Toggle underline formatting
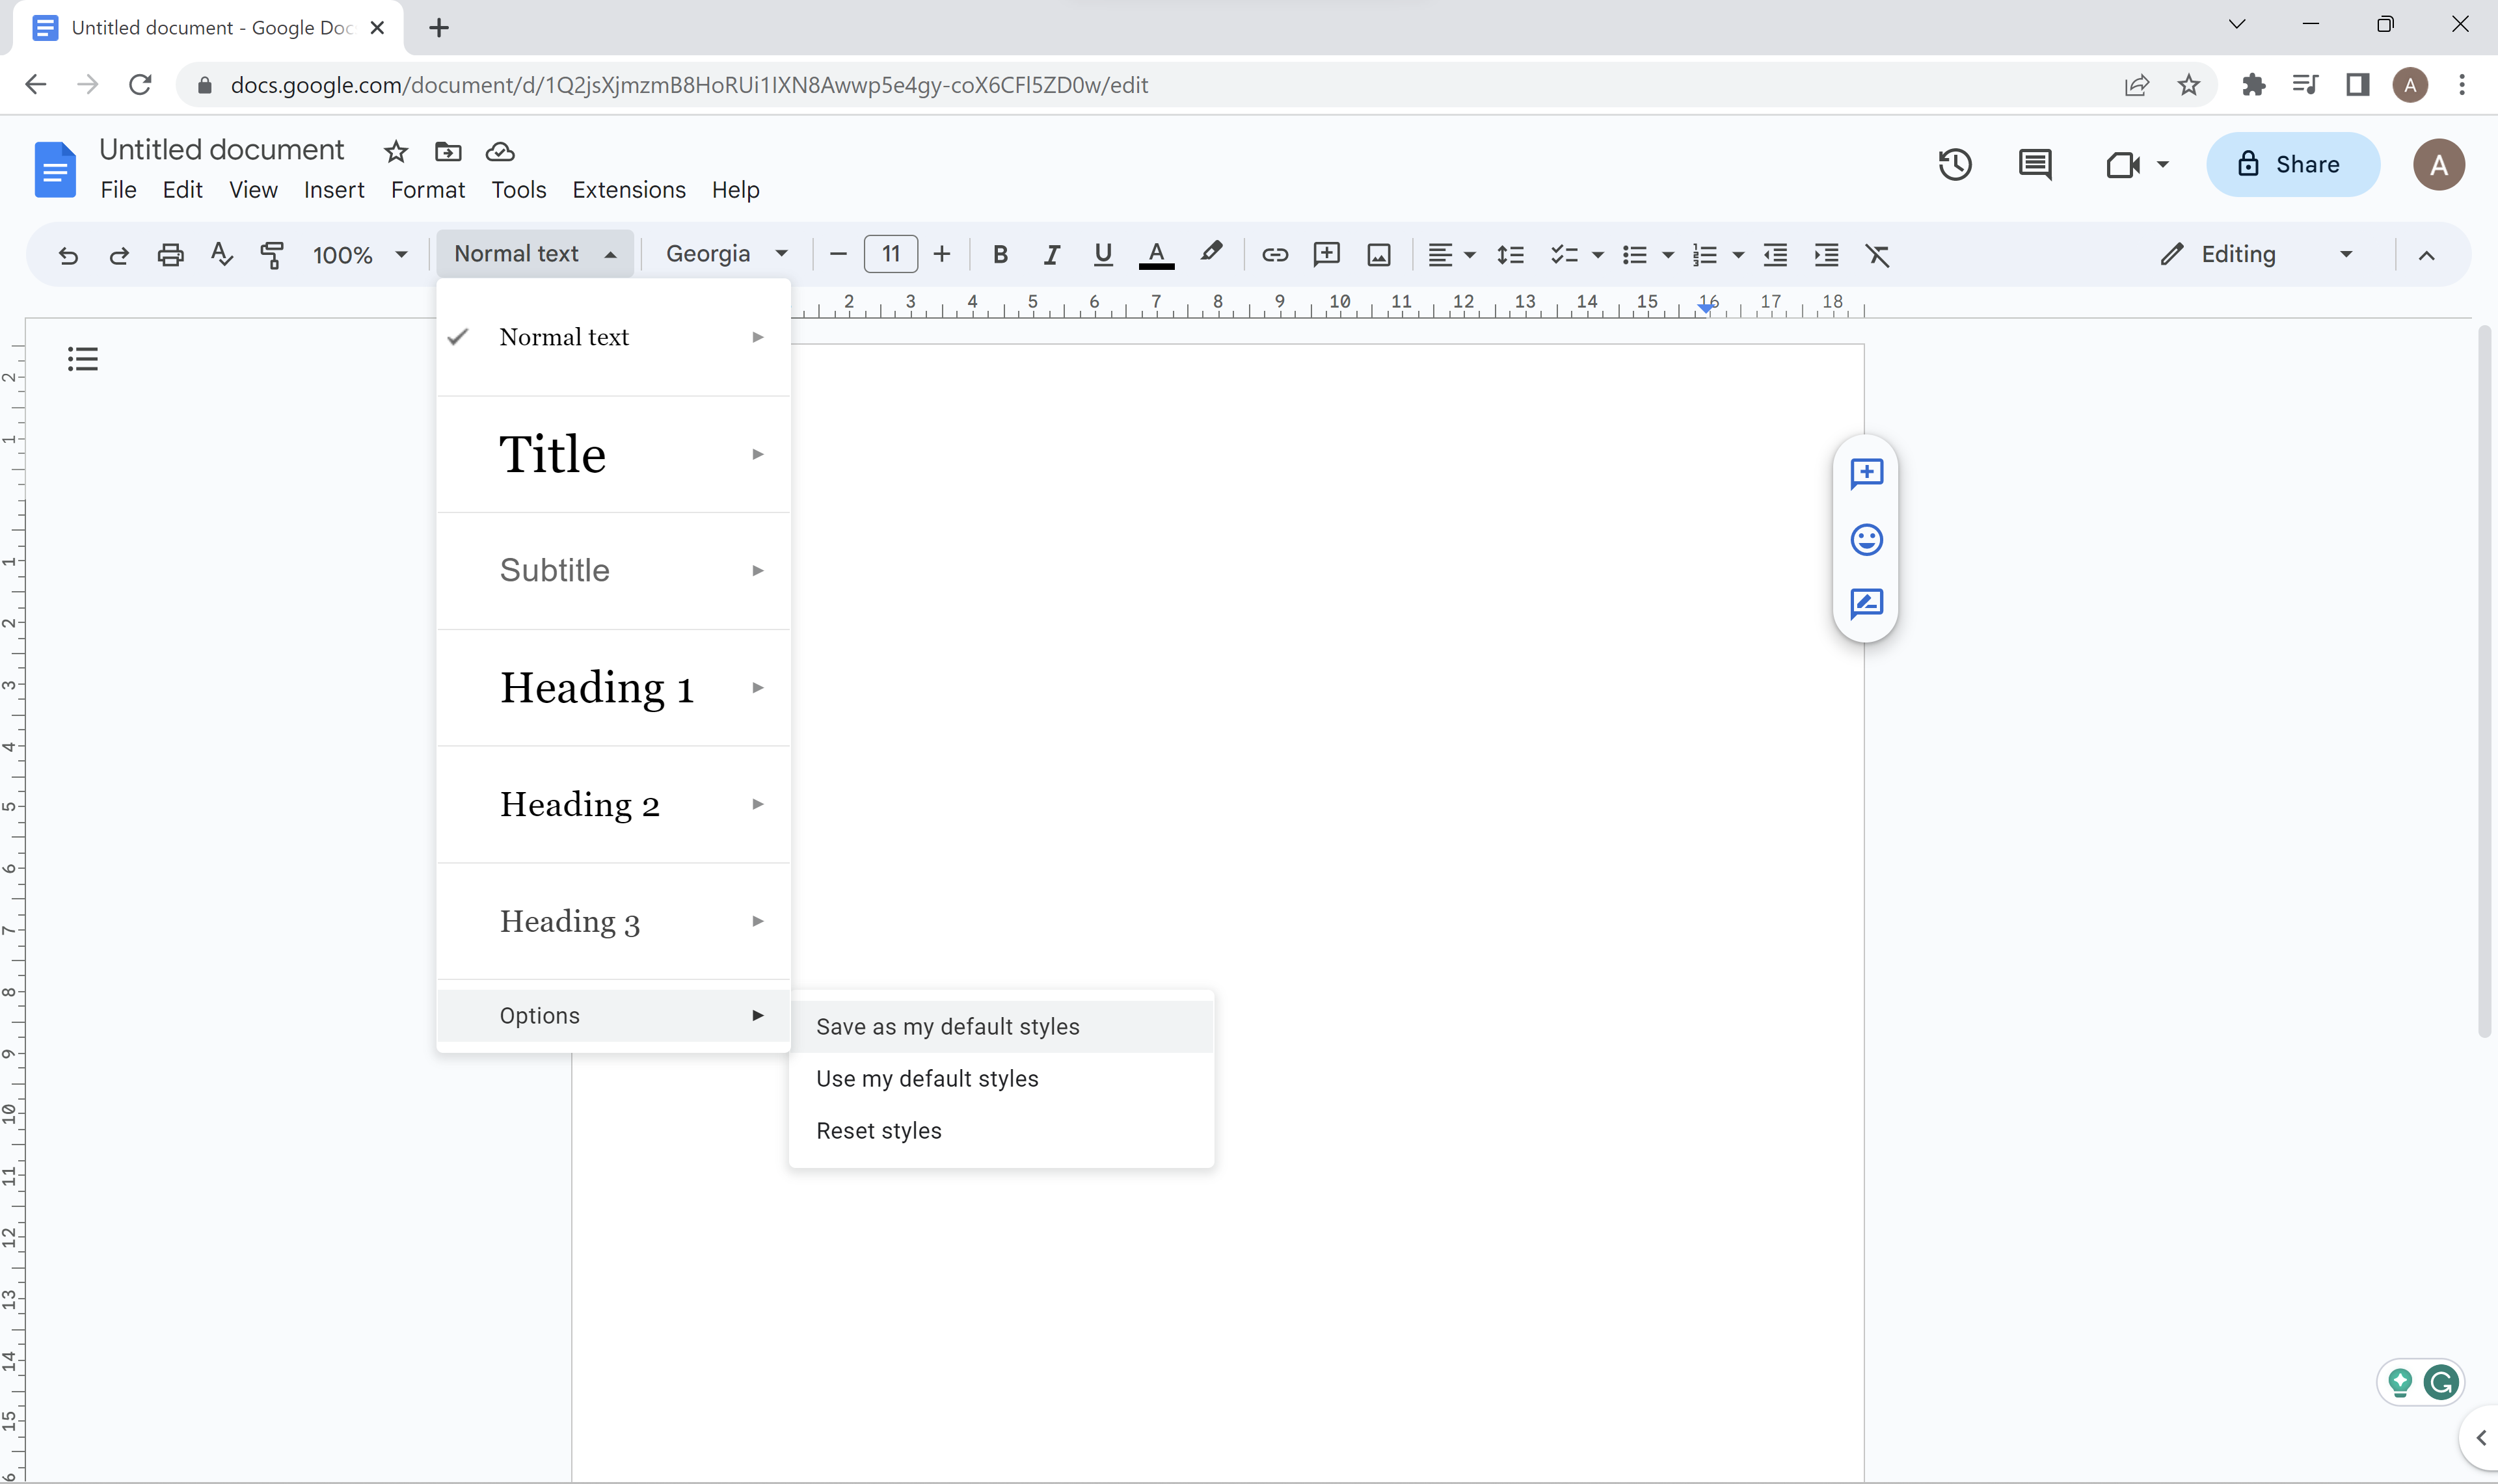This screenshot has width=2498, height=1484. point(1103,255)
